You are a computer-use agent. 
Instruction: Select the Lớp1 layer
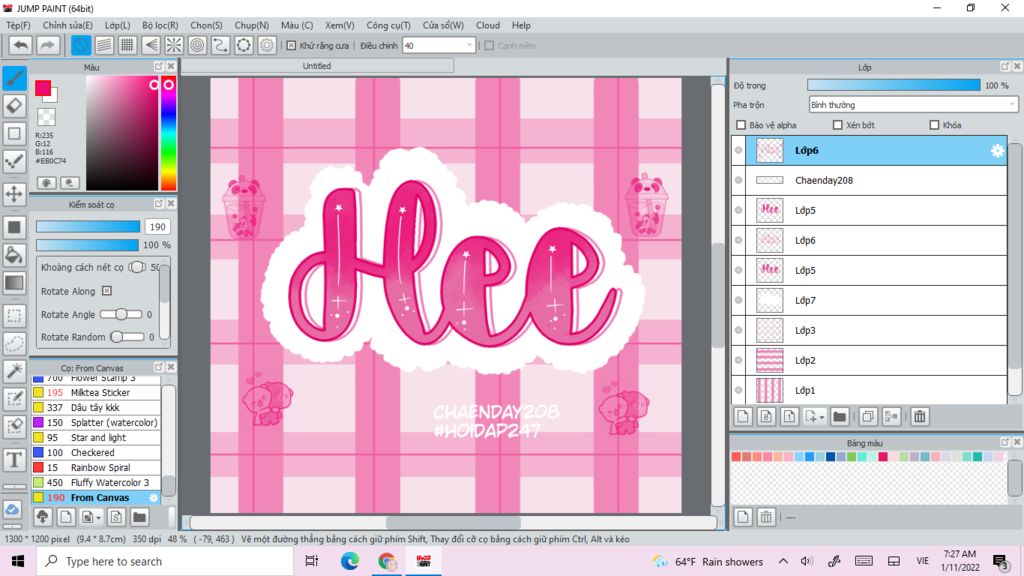tap(870, 391)
